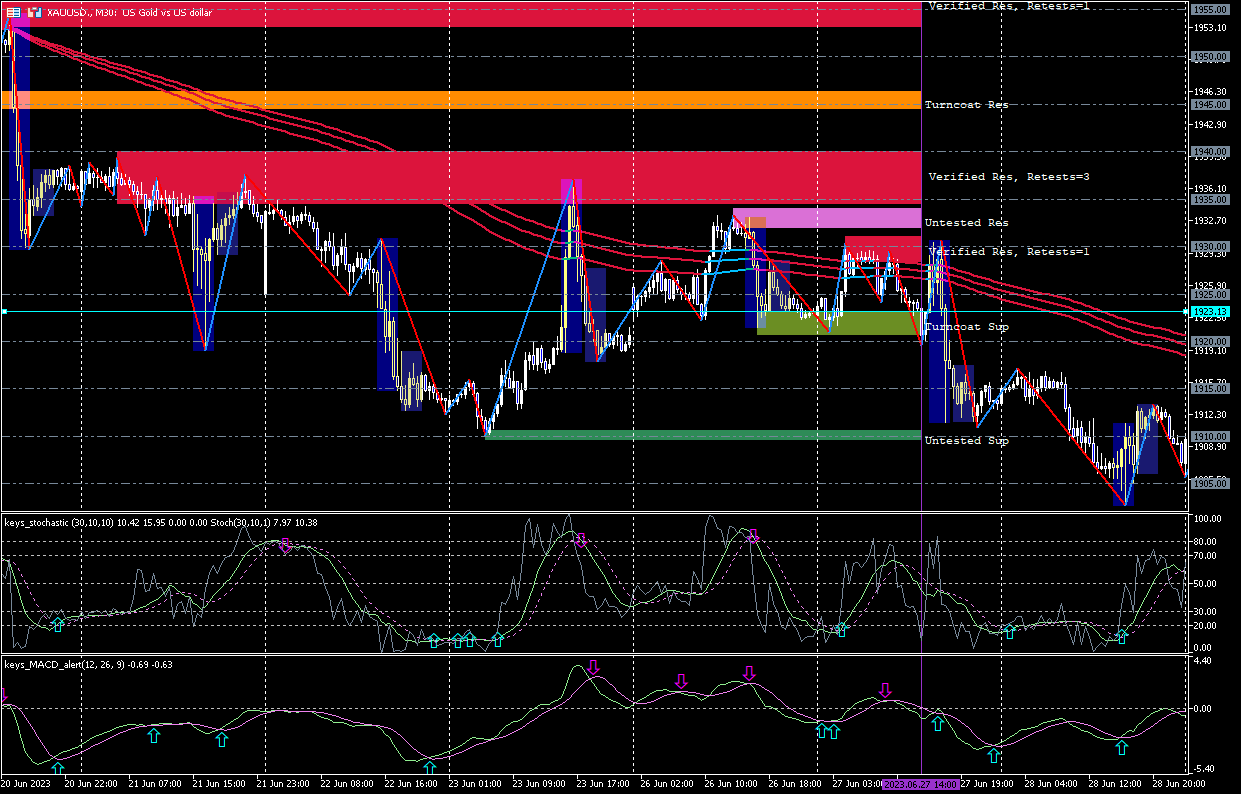Click the 1955.00 price level label
Viewport: 1241px width, 794px height.
click(x=1209, y=9)
